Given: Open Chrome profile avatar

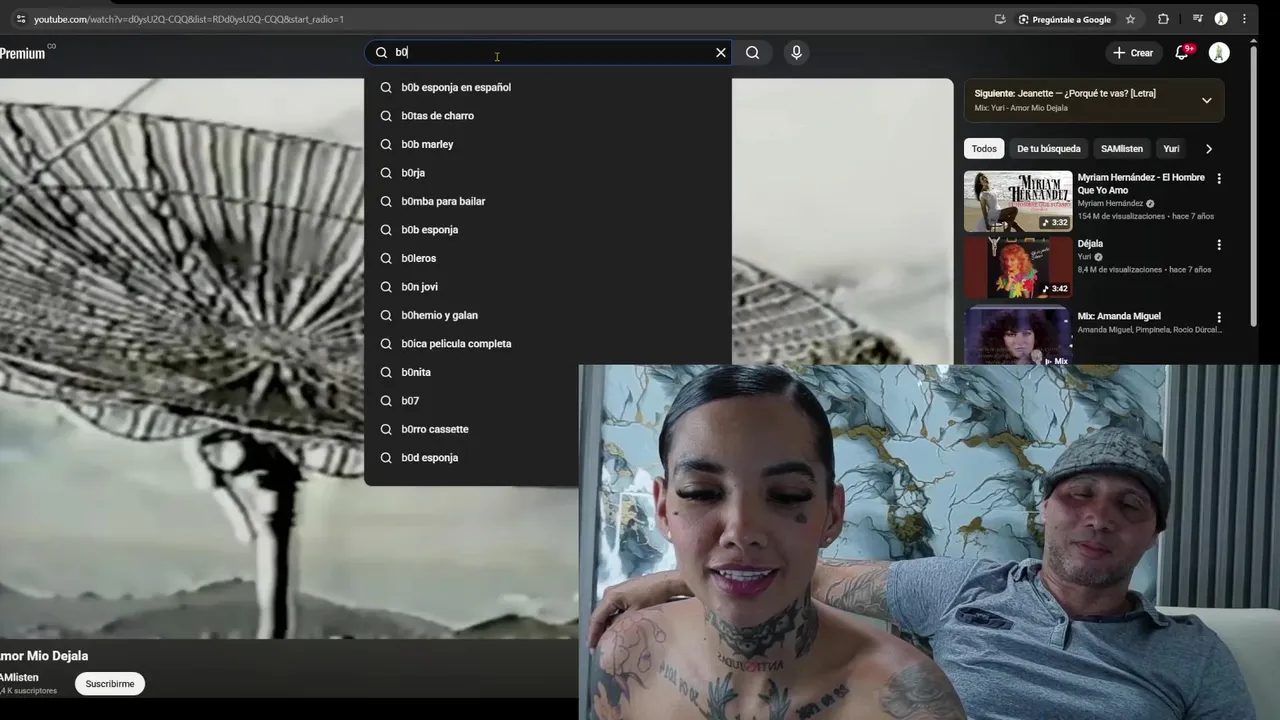Looking at the screenshot, I should click(x=1221, y=19).
